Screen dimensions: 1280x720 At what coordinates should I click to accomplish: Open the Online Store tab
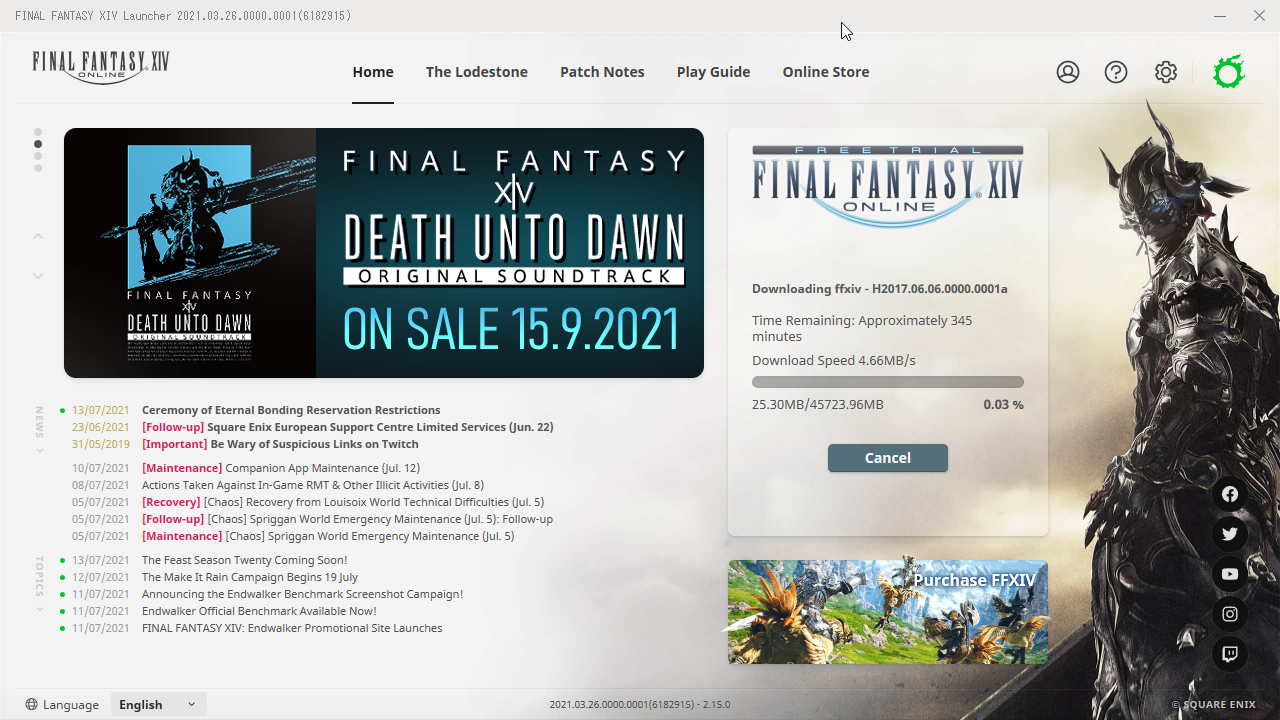[x=825, y=71]
